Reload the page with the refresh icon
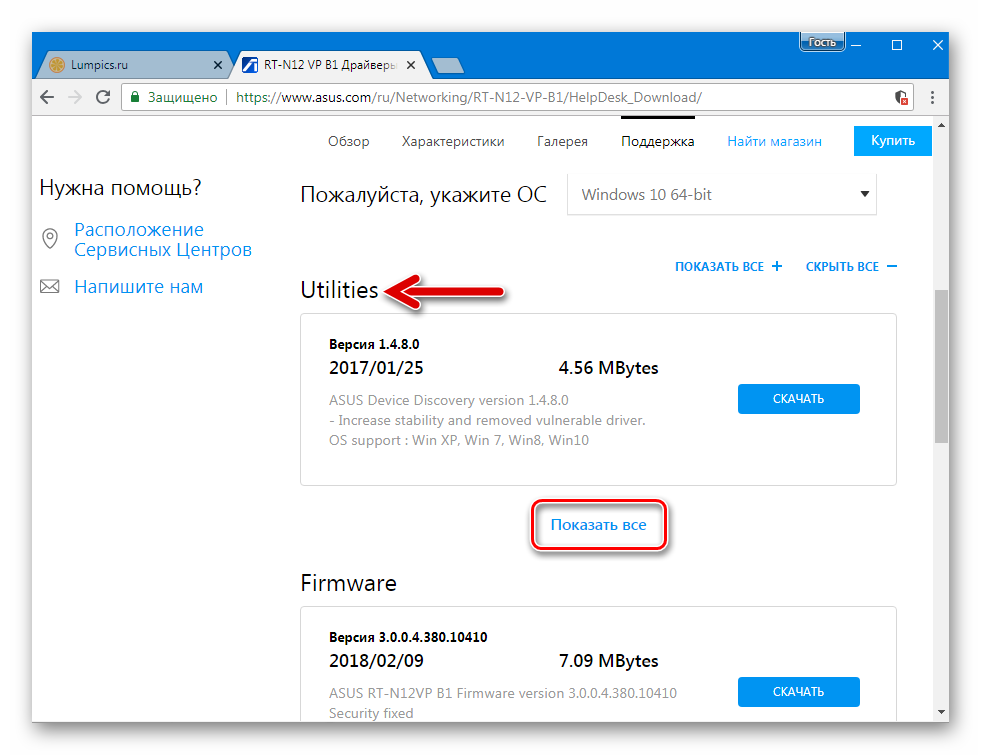The height and width of the screenshot is (755, 981). point(103,97)
